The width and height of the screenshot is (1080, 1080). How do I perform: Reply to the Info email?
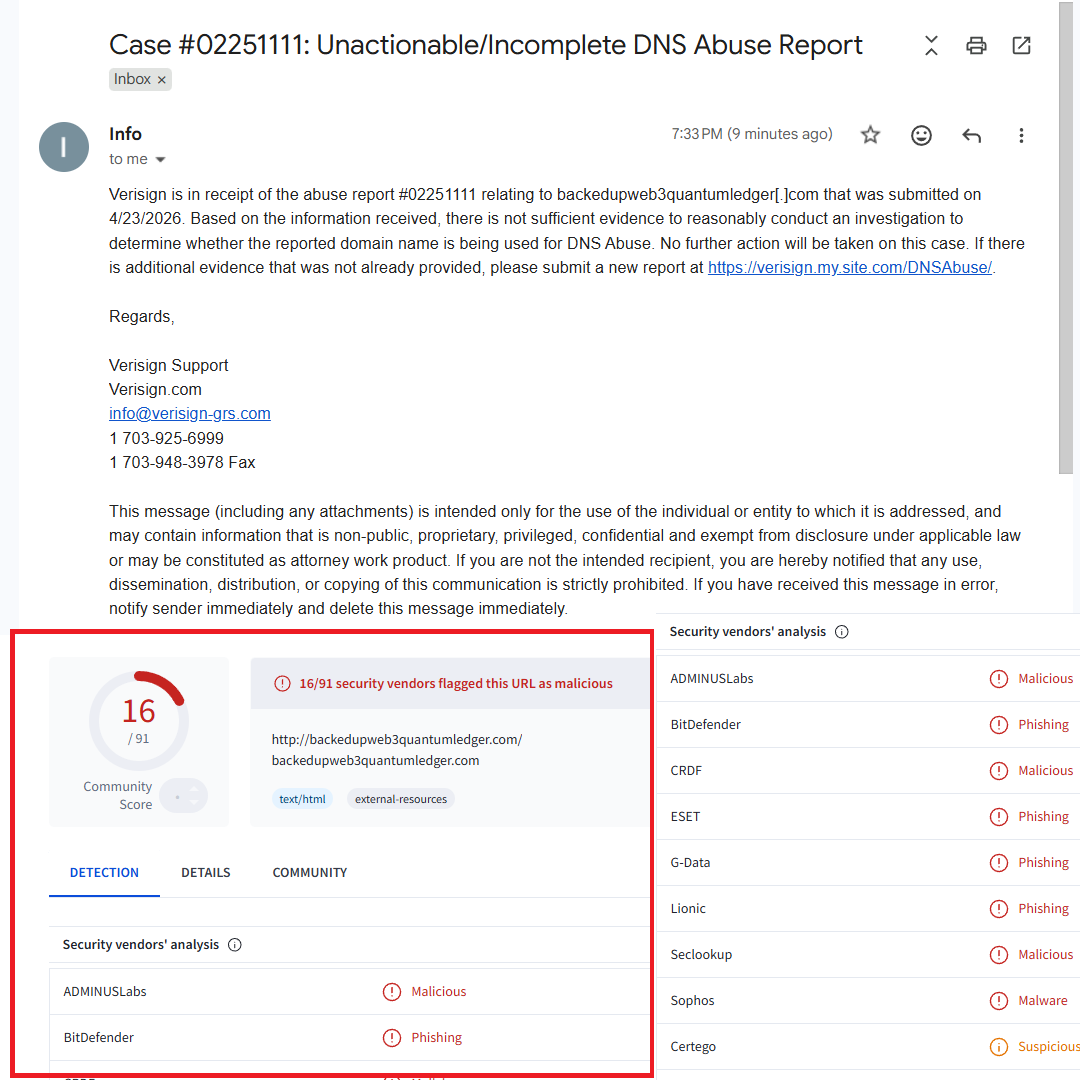(971, 136)
